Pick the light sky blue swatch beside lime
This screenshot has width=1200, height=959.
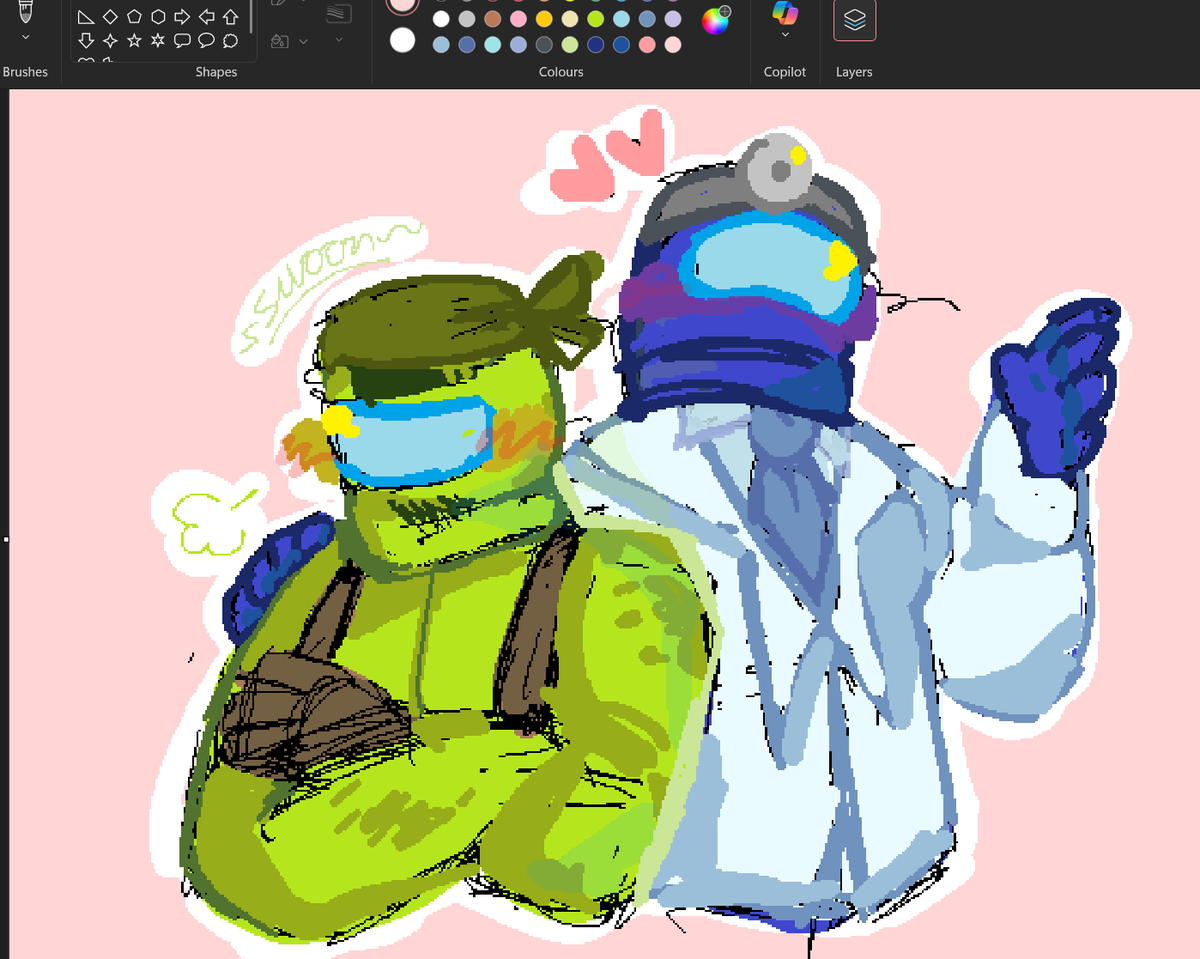(x=621, y=19)
